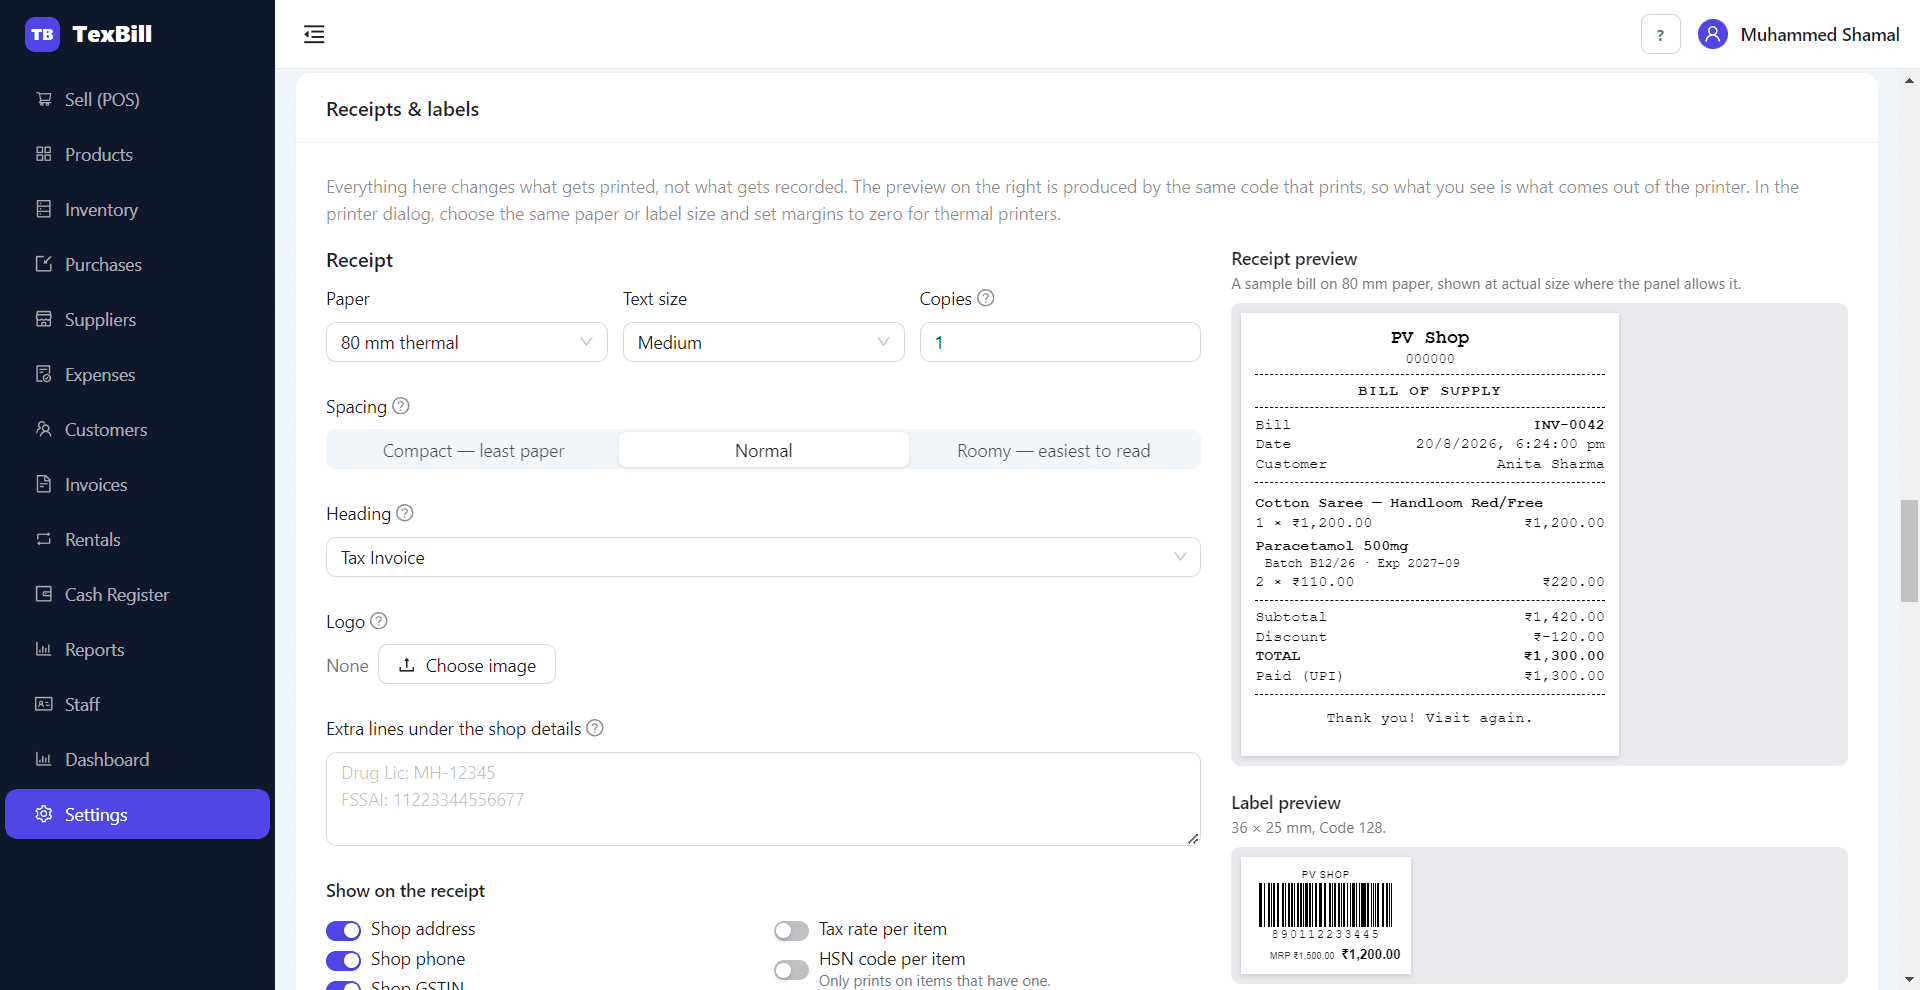The image size is (1920, 990).
Task: Click the Purchases sidebar icon
Action: click(44, 264)
